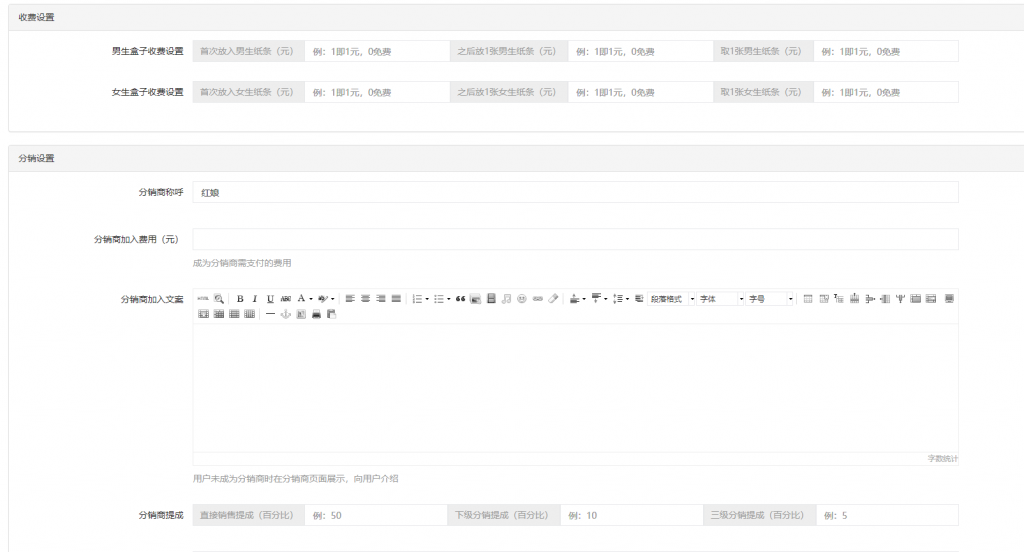Focus 下级分销提成 percentage input
This screenshot has height=552, width=1024.
632,515
